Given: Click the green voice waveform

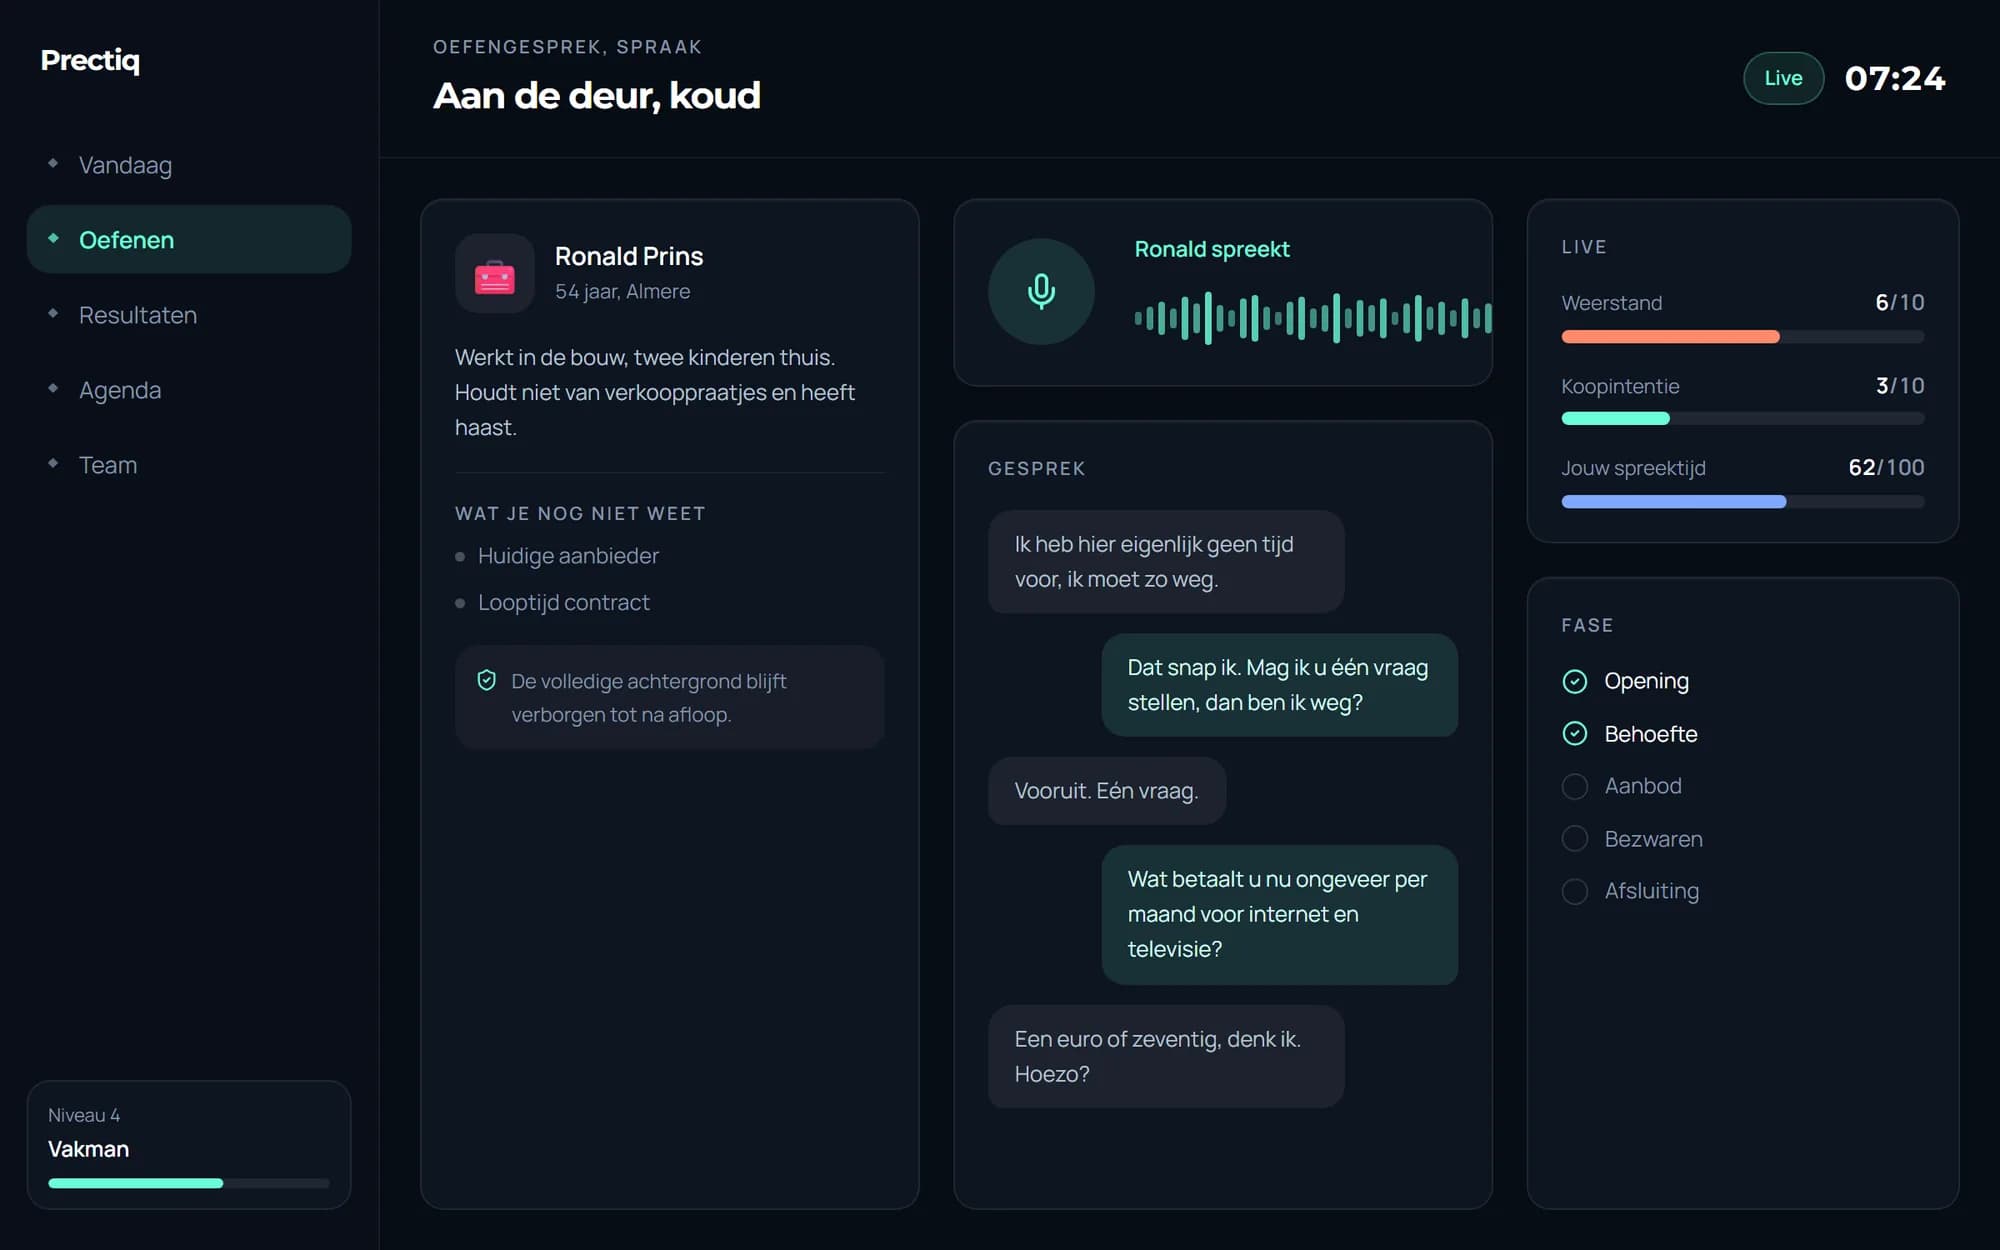Looking at the screenshot, I should pos(1313,318).
